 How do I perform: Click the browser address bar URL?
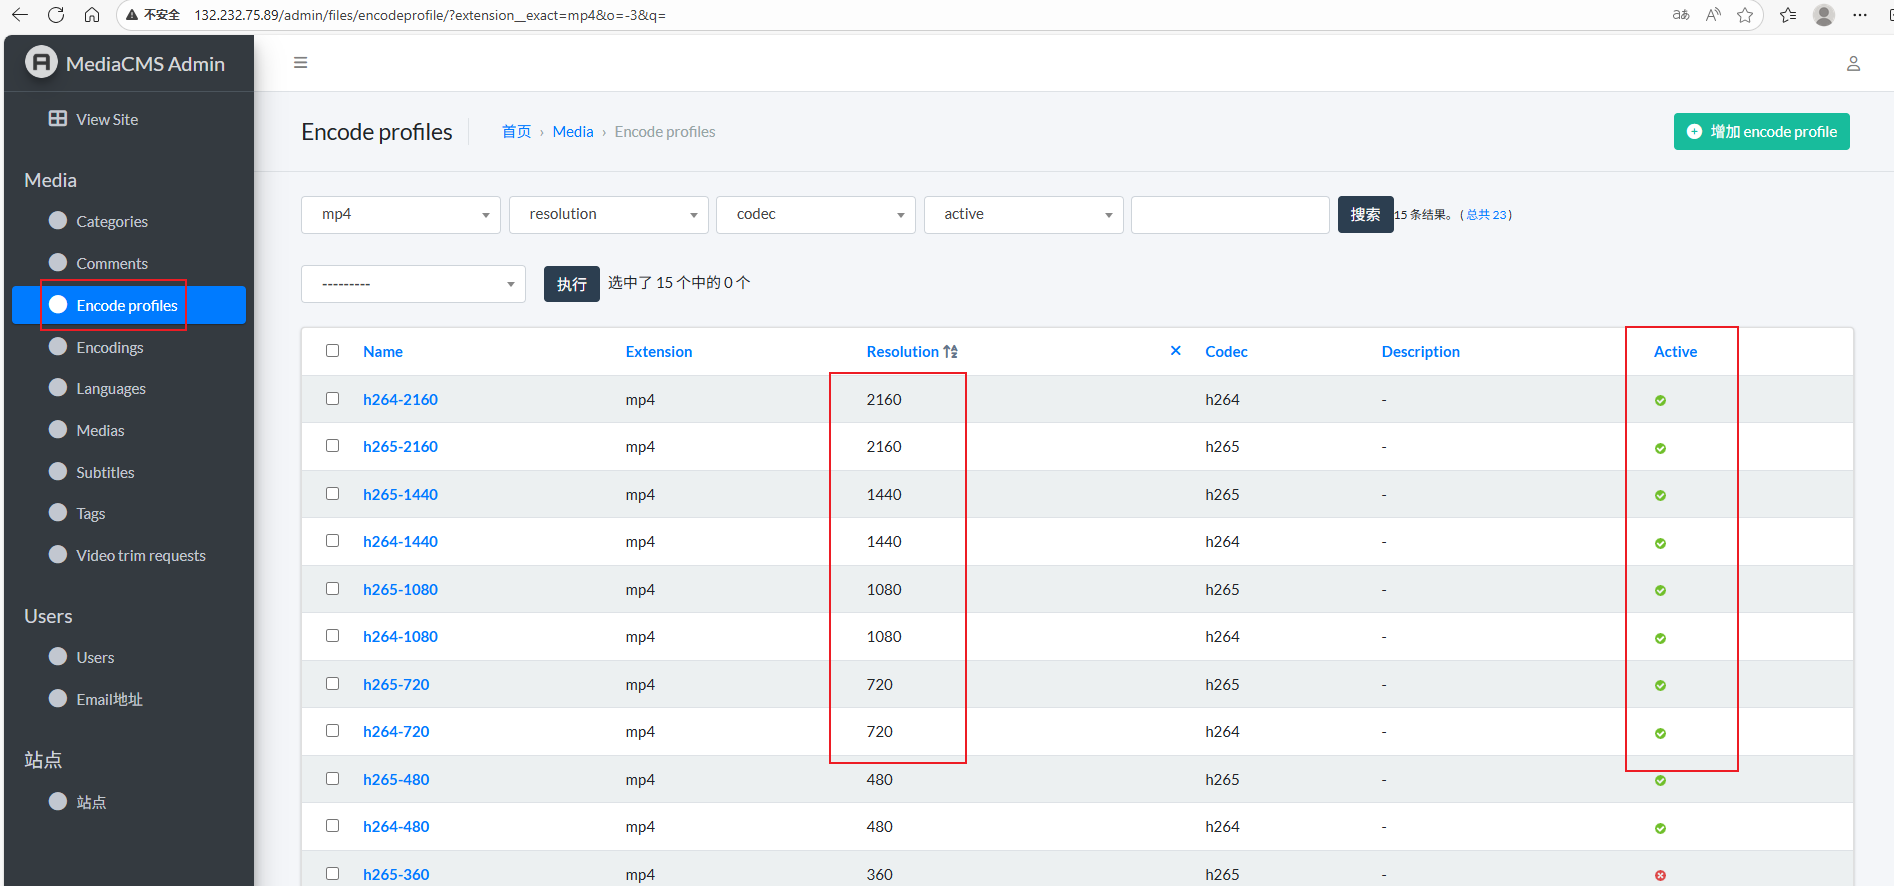430,15
